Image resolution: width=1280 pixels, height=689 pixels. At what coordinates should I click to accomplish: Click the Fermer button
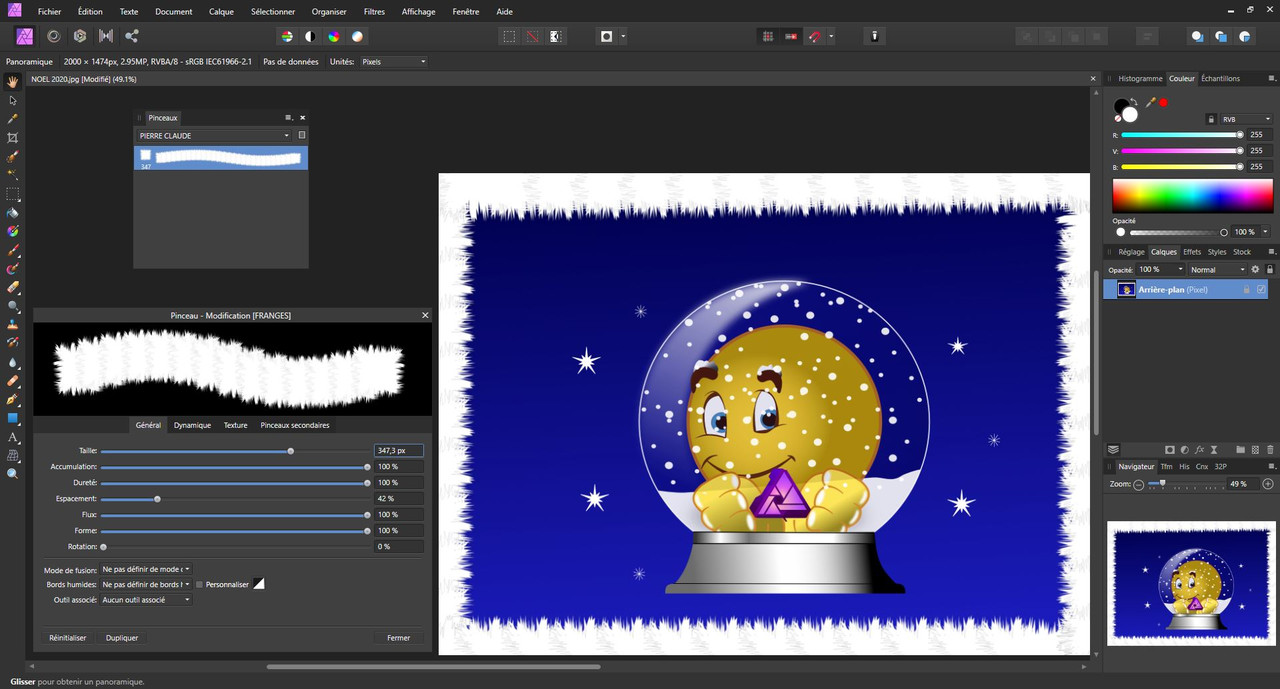point(399,638)
